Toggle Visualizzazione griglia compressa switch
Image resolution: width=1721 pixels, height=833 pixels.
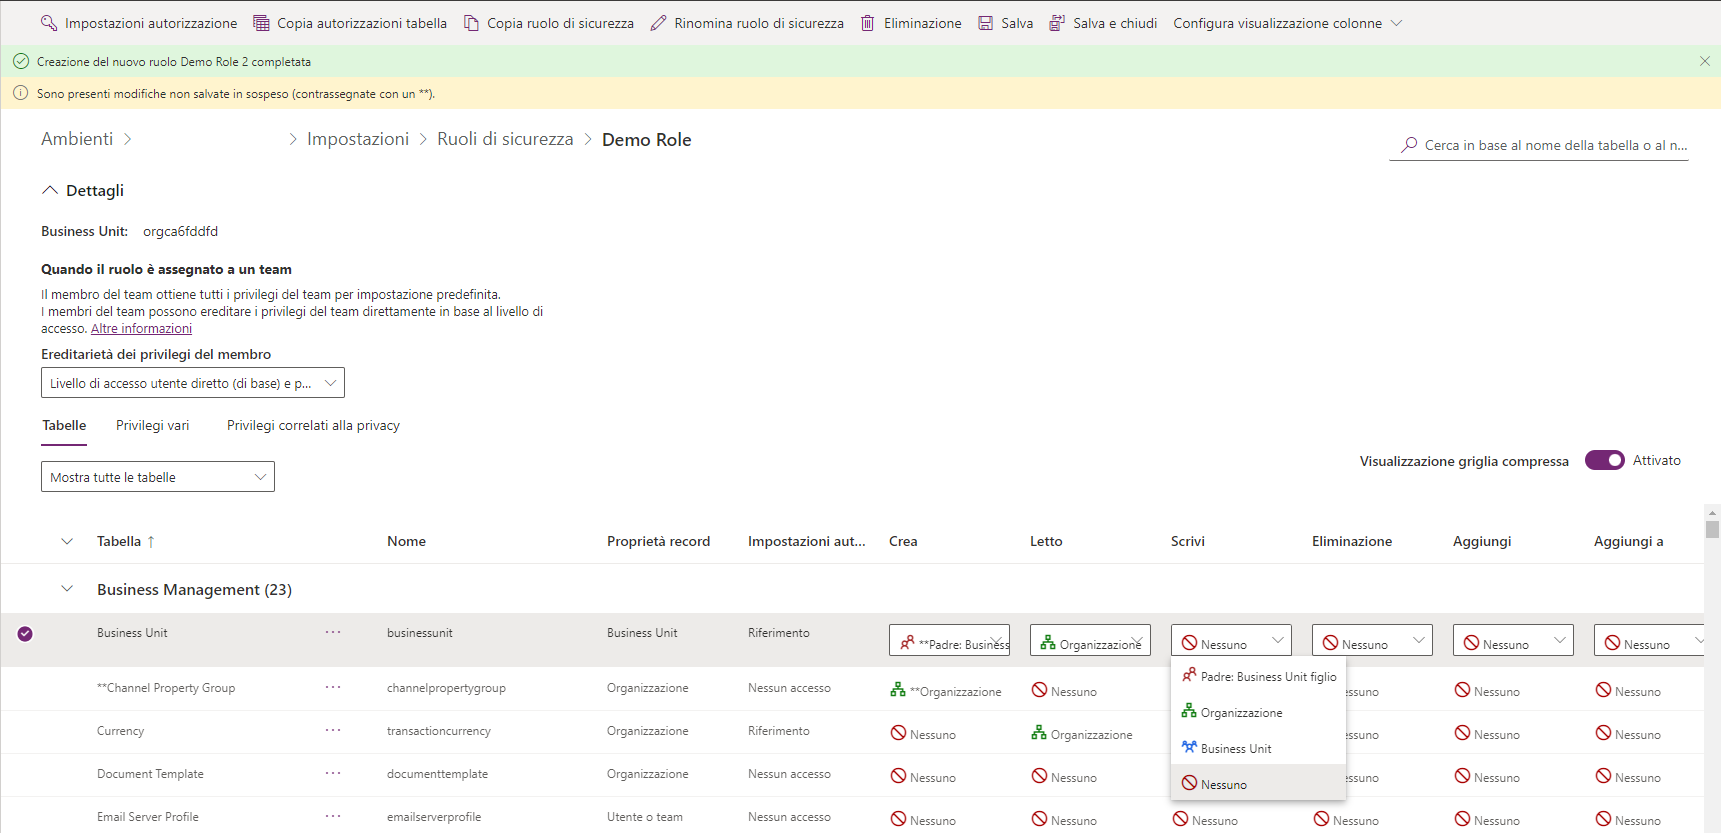pyautogui.click(x=1605, y=460)
